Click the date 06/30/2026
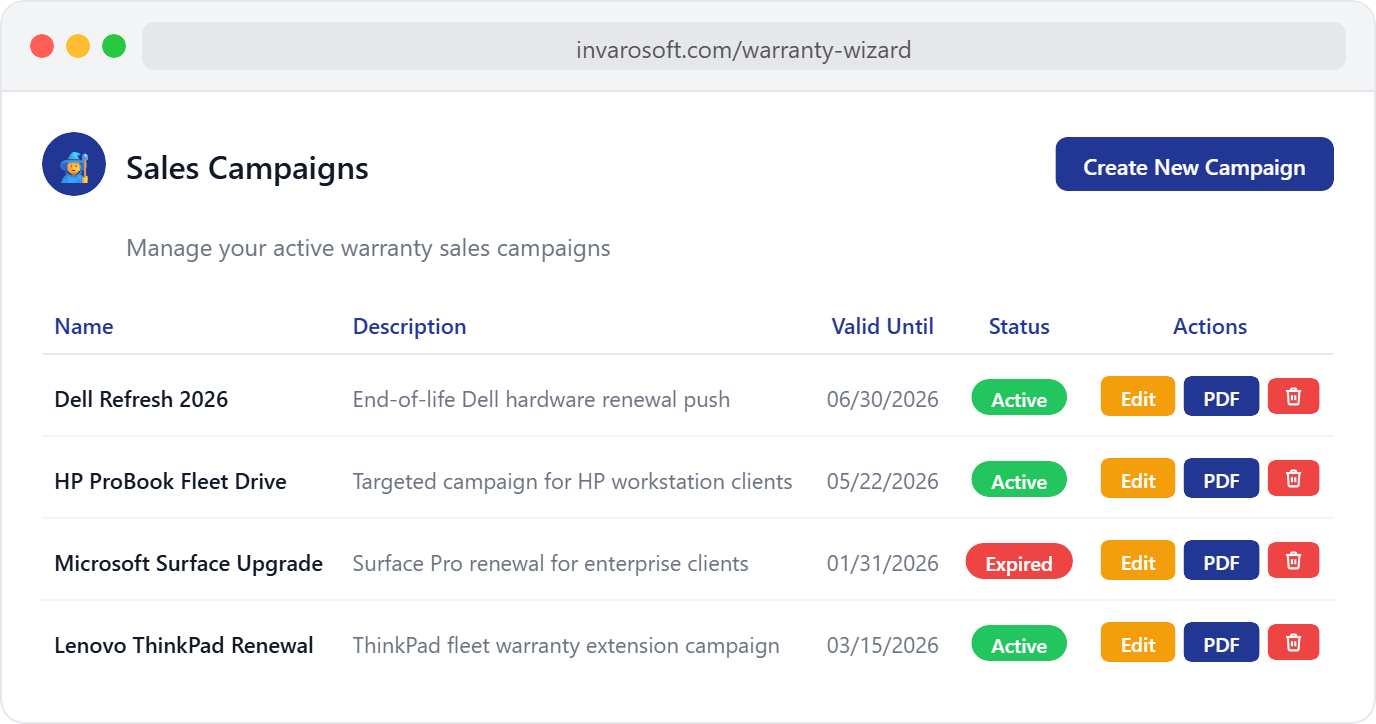1376x724 pixels. pyautogui.click(x=883, y=399)
